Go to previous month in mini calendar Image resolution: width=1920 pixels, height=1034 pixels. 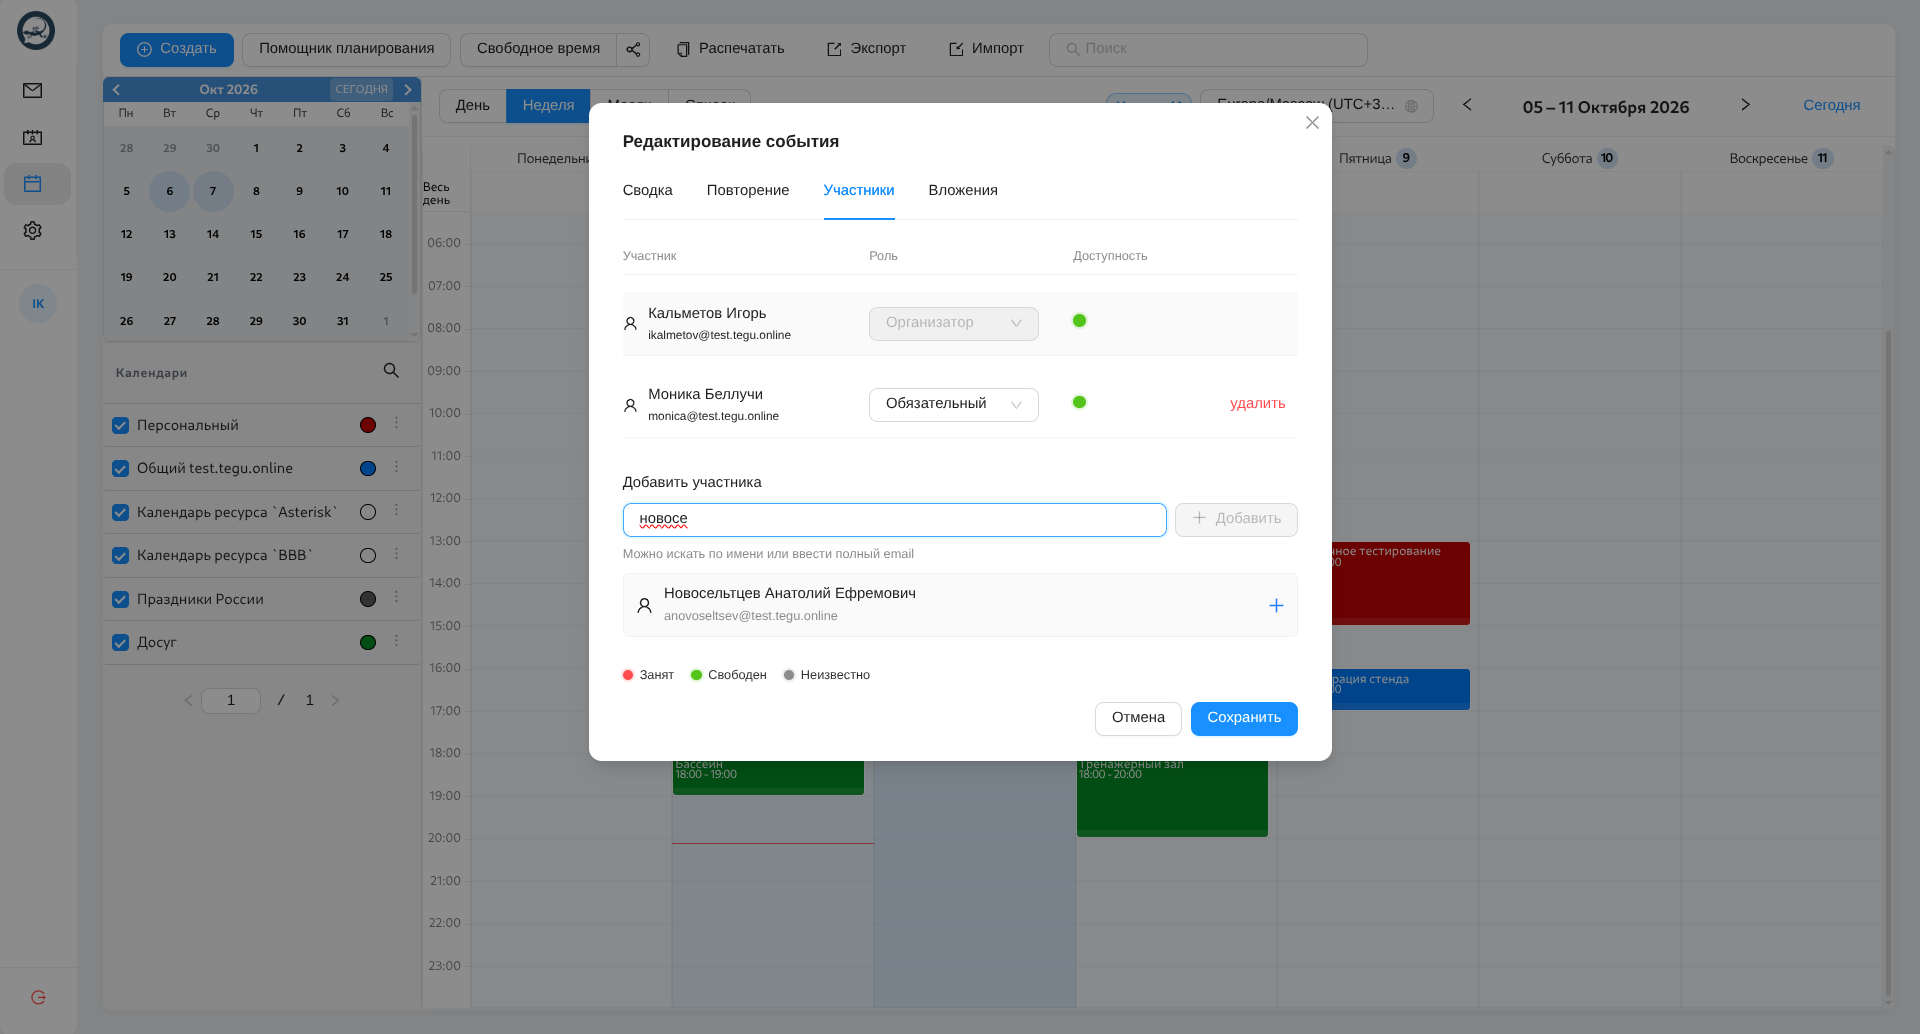coord(116,90)
